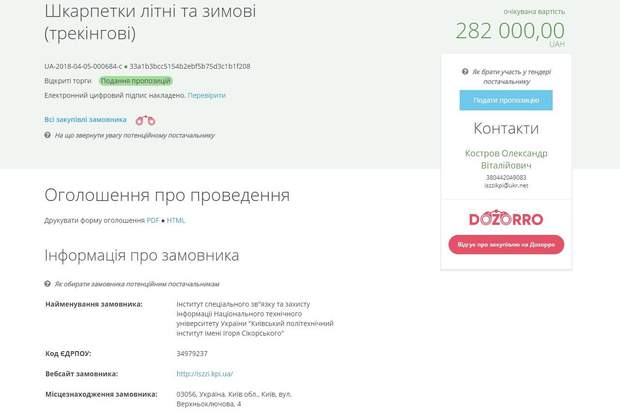The height and width of the screenshot is (416, 620).
Task: Click the DOZORRO logo
Action: click(505, 217)
